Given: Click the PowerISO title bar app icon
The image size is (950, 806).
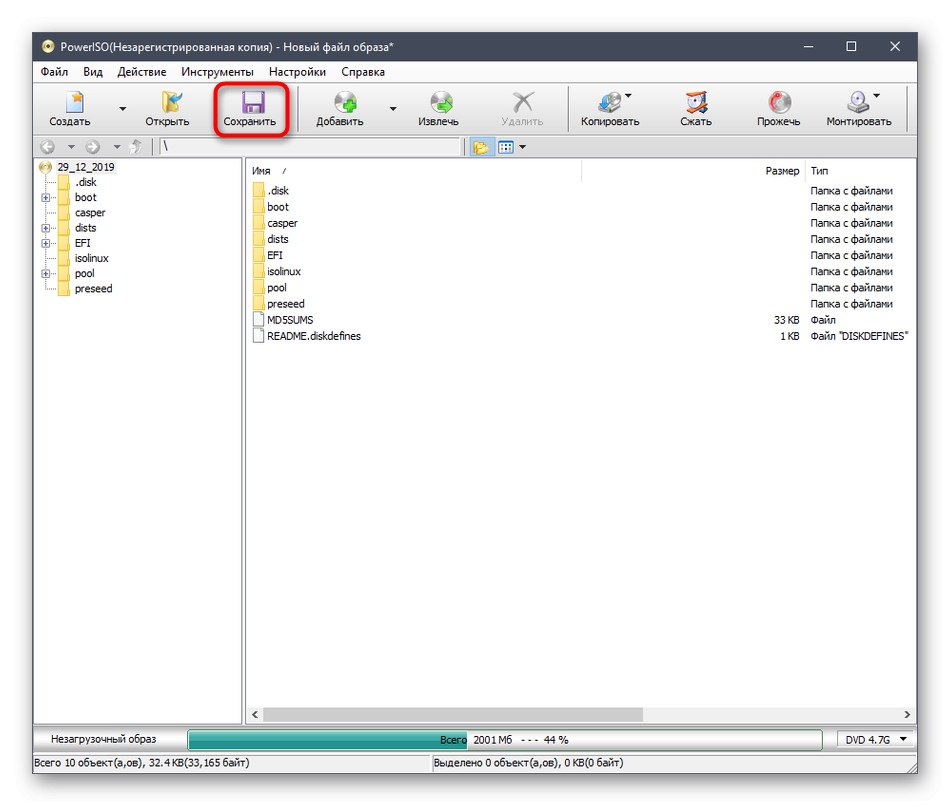Looking at the screenshot, I should [48, 47].
